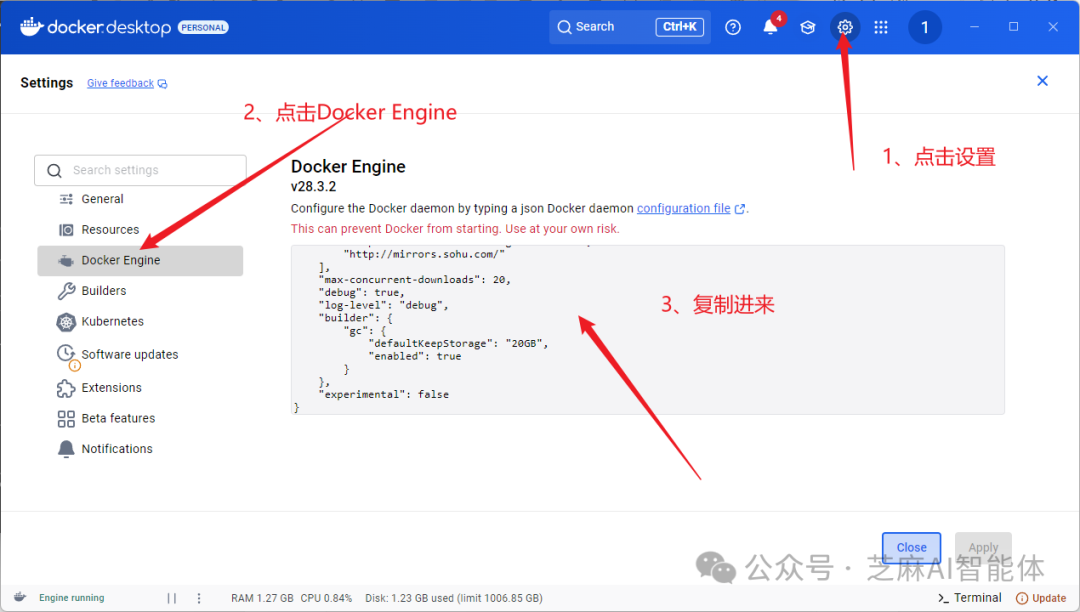Click the "experimental": false line

pyautogui.click(x=384, y=394)
